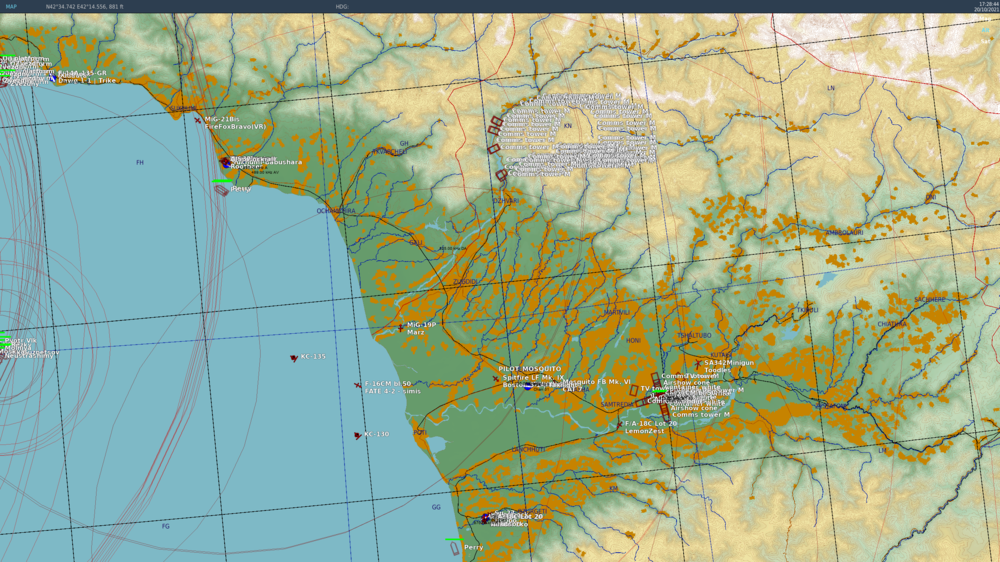Click the GH grid square label

404,144
